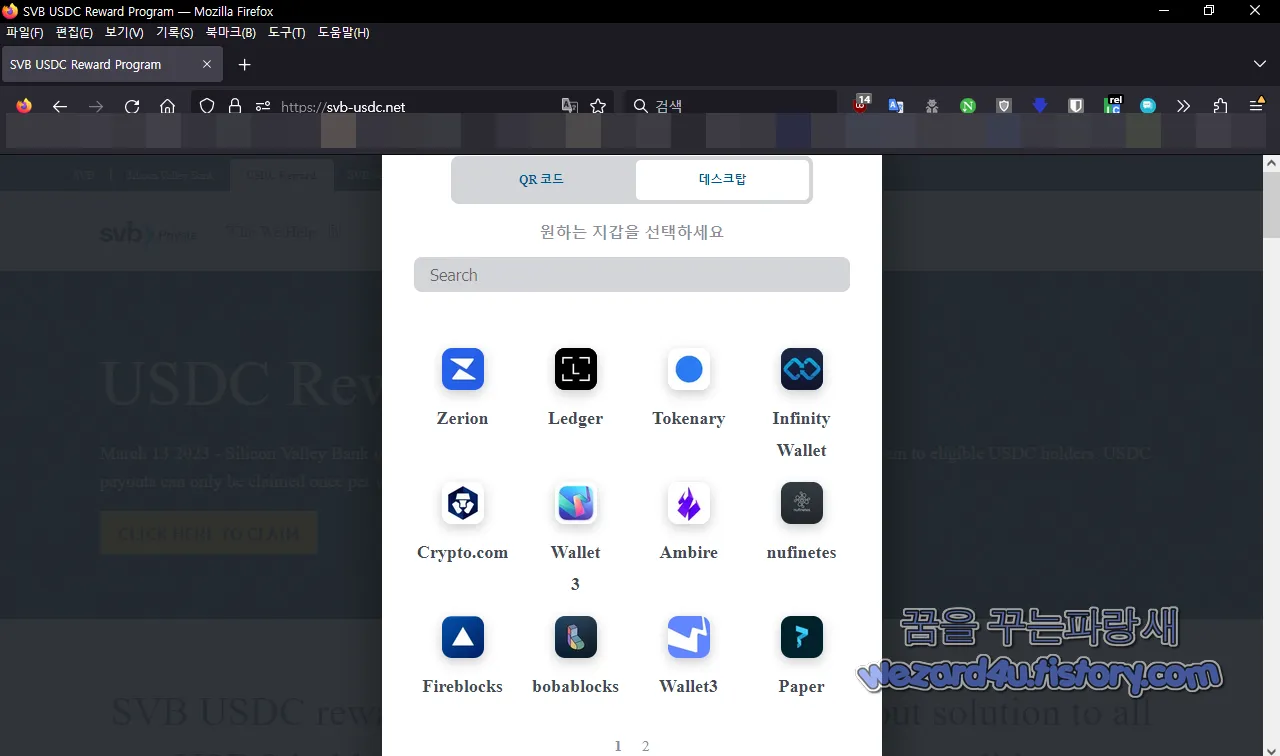Select the Infinity Wallet icon
1280x756 pixels.
(802, 369)
